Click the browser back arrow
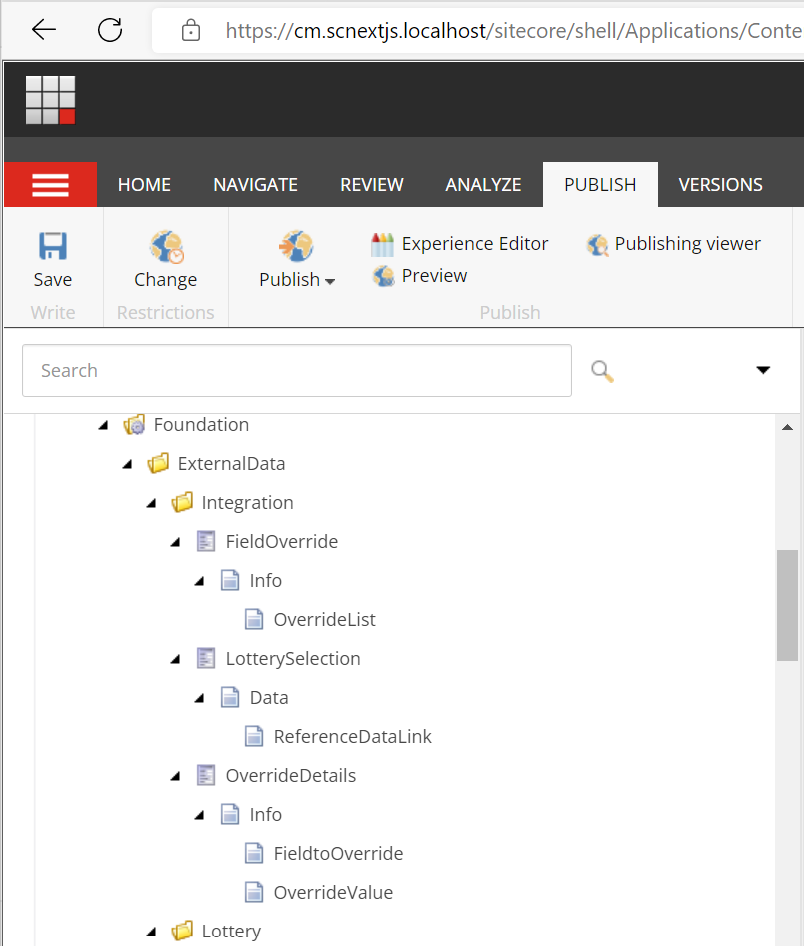 click(43, 29)
